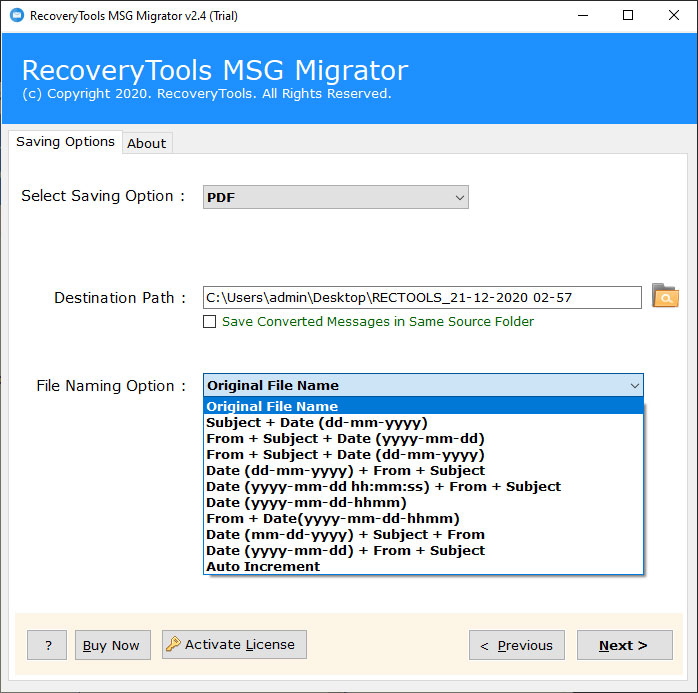Minimize the MSG Migrator window
Image resolution: width=698 pixels, height=693 pixels.
pyautogui.click(x=583, y=16)
